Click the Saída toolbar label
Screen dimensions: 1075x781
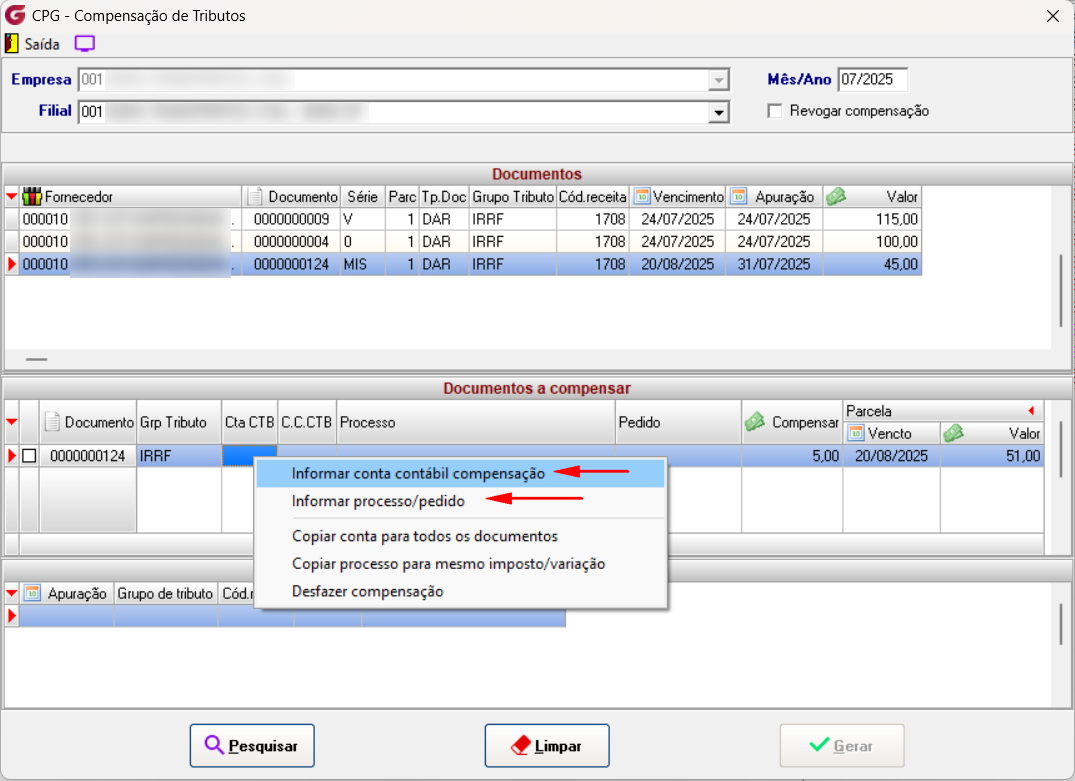click(x=42, y=44)
